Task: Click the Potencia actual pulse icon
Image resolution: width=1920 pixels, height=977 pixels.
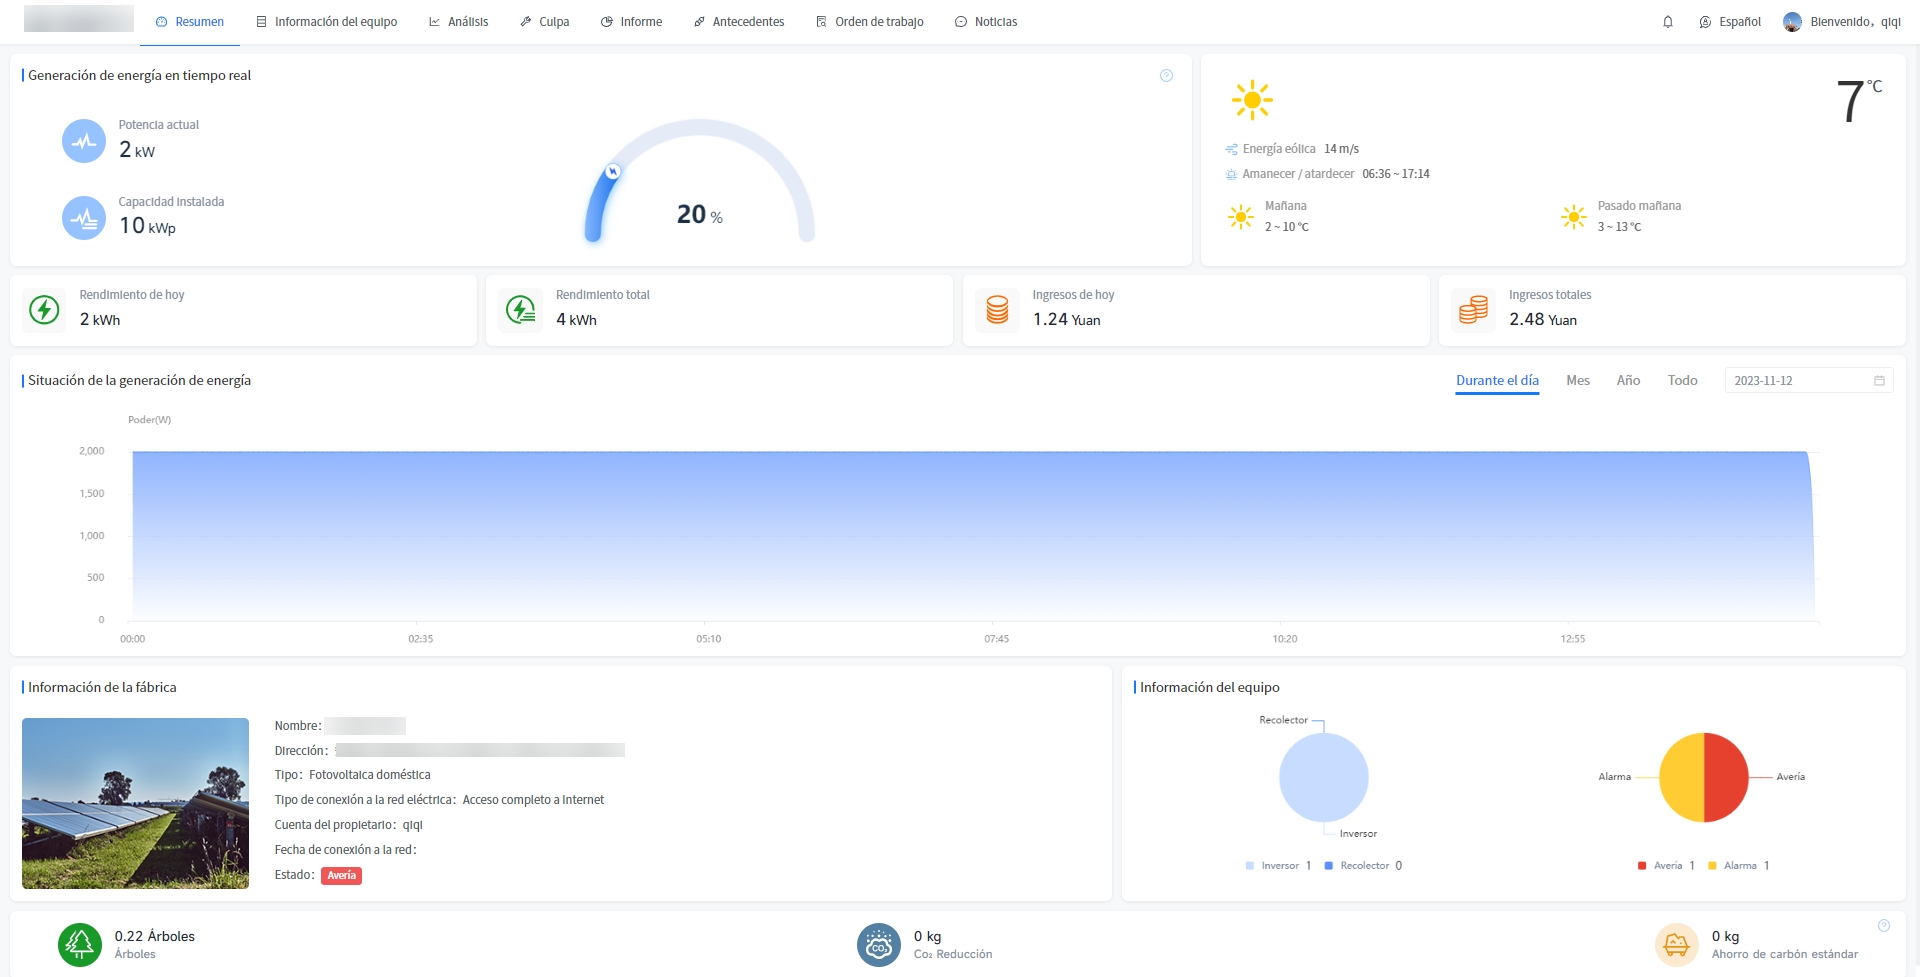Action: 84,141
